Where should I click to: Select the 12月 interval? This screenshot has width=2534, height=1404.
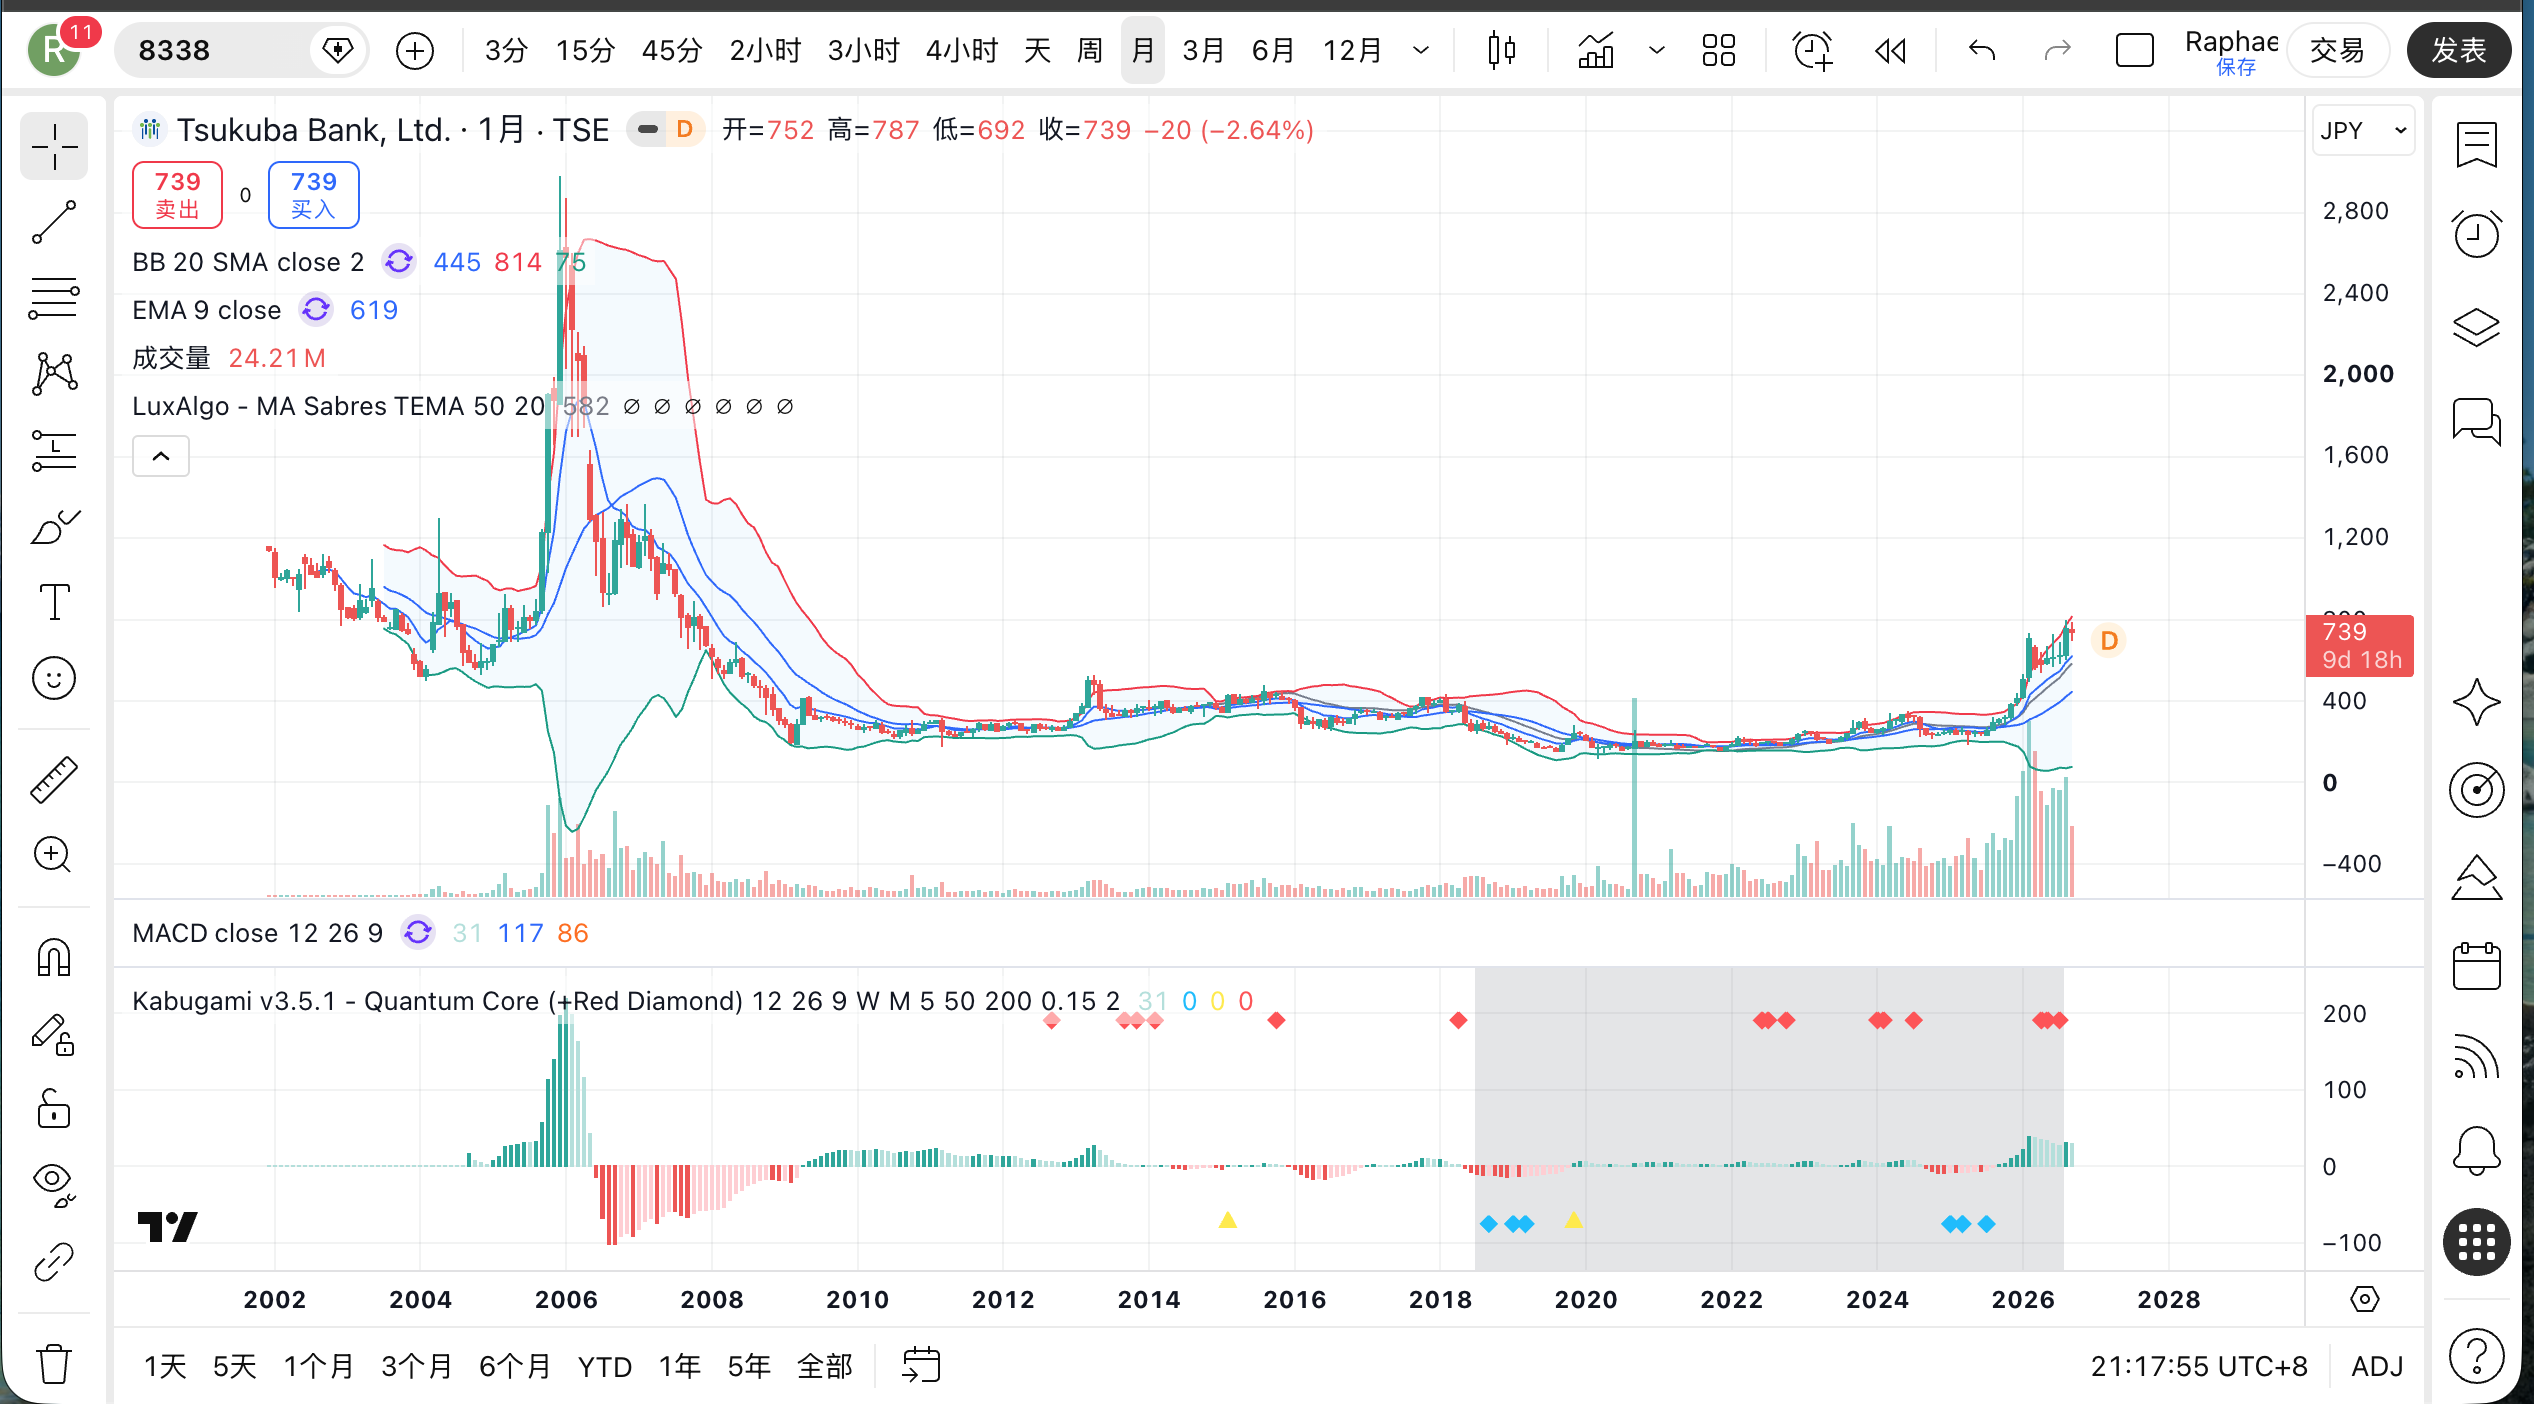pos(1353,50)
